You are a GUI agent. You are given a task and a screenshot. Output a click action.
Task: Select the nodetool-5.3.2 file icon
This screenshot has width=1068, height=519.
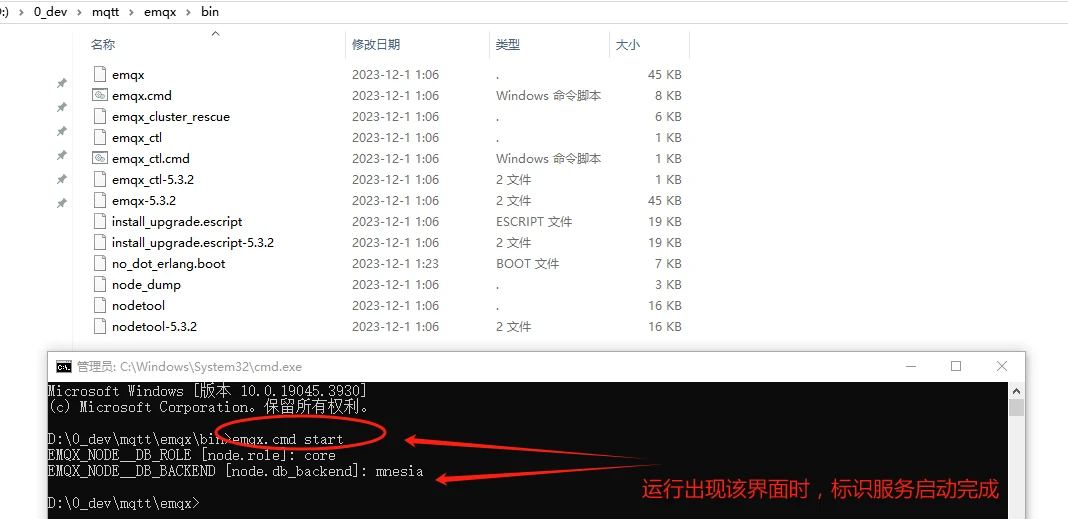(99, 327)
